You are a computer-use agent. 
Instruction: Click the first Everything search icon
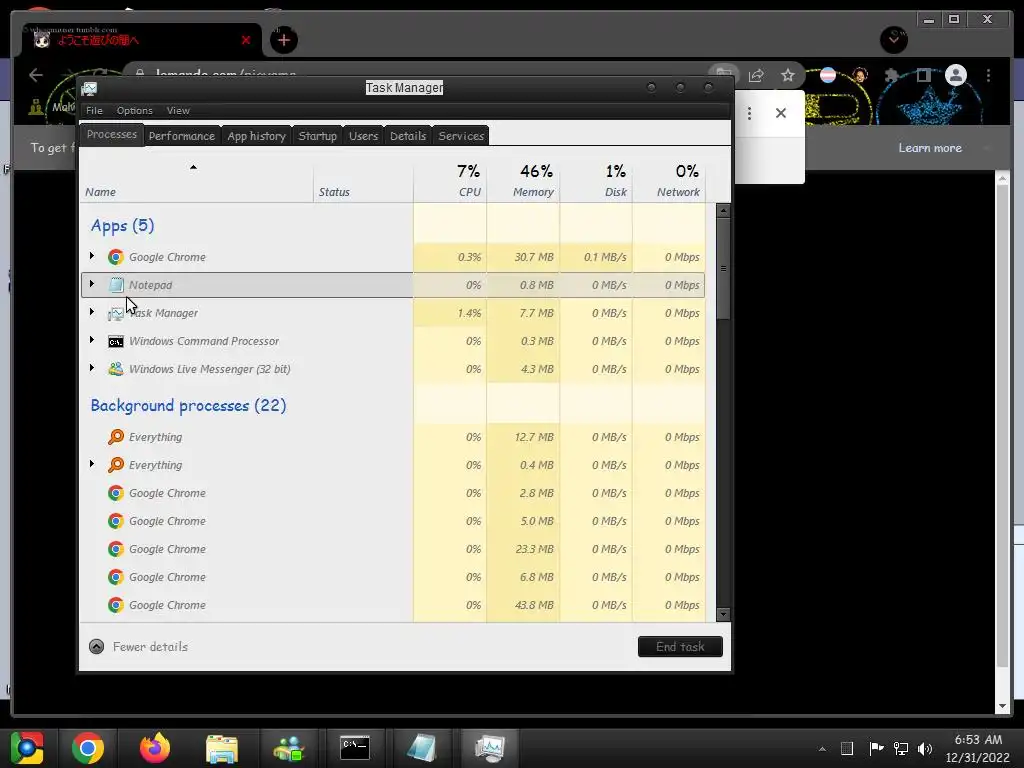point(116,437)
